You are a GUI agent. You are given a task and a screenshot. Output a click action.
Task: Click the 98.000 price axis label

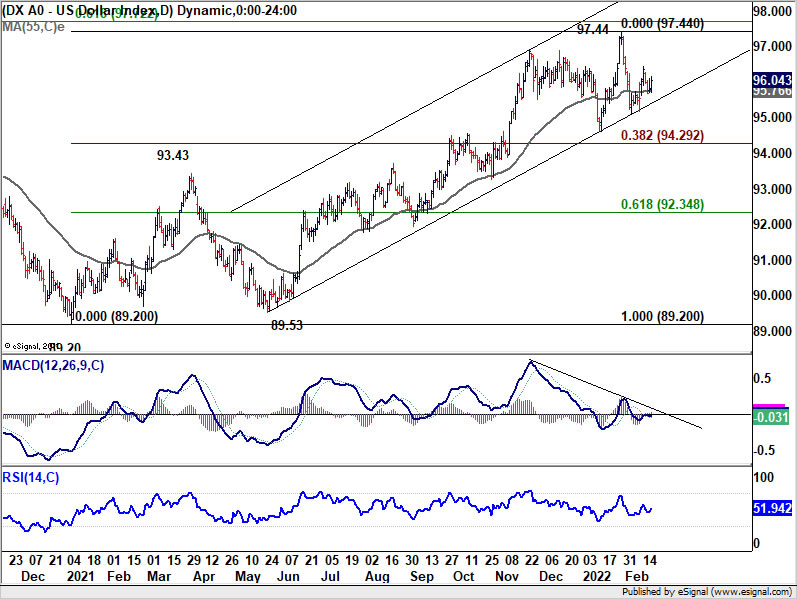tap(772, 11)
